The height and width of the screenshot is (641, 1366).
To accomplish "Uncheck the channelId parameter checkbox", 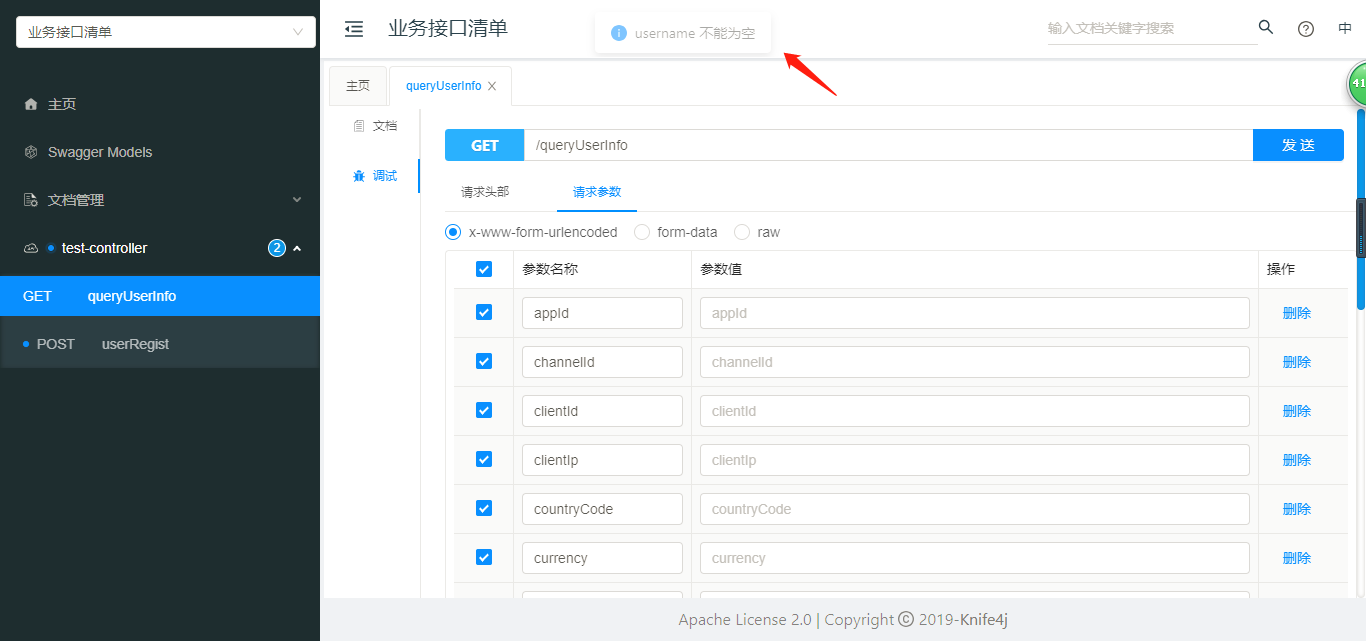I will pos(484,361).
